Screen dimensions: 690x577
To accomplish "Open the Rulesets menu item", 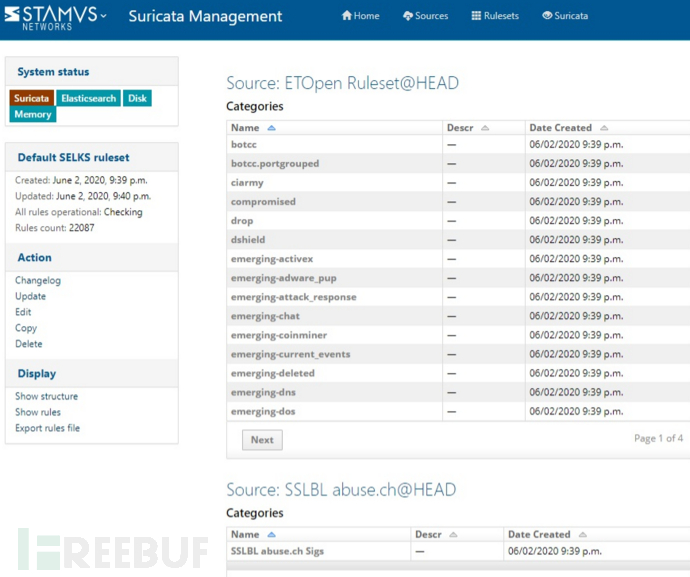I will point(495,16).
